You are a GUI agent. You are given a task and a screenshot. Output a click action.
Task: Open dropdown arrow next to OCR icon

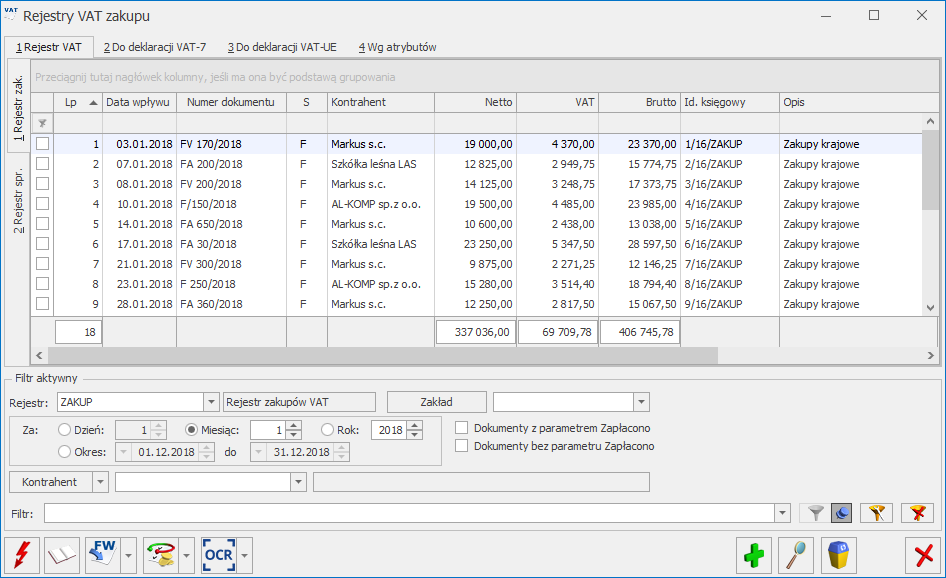(244, 555)
